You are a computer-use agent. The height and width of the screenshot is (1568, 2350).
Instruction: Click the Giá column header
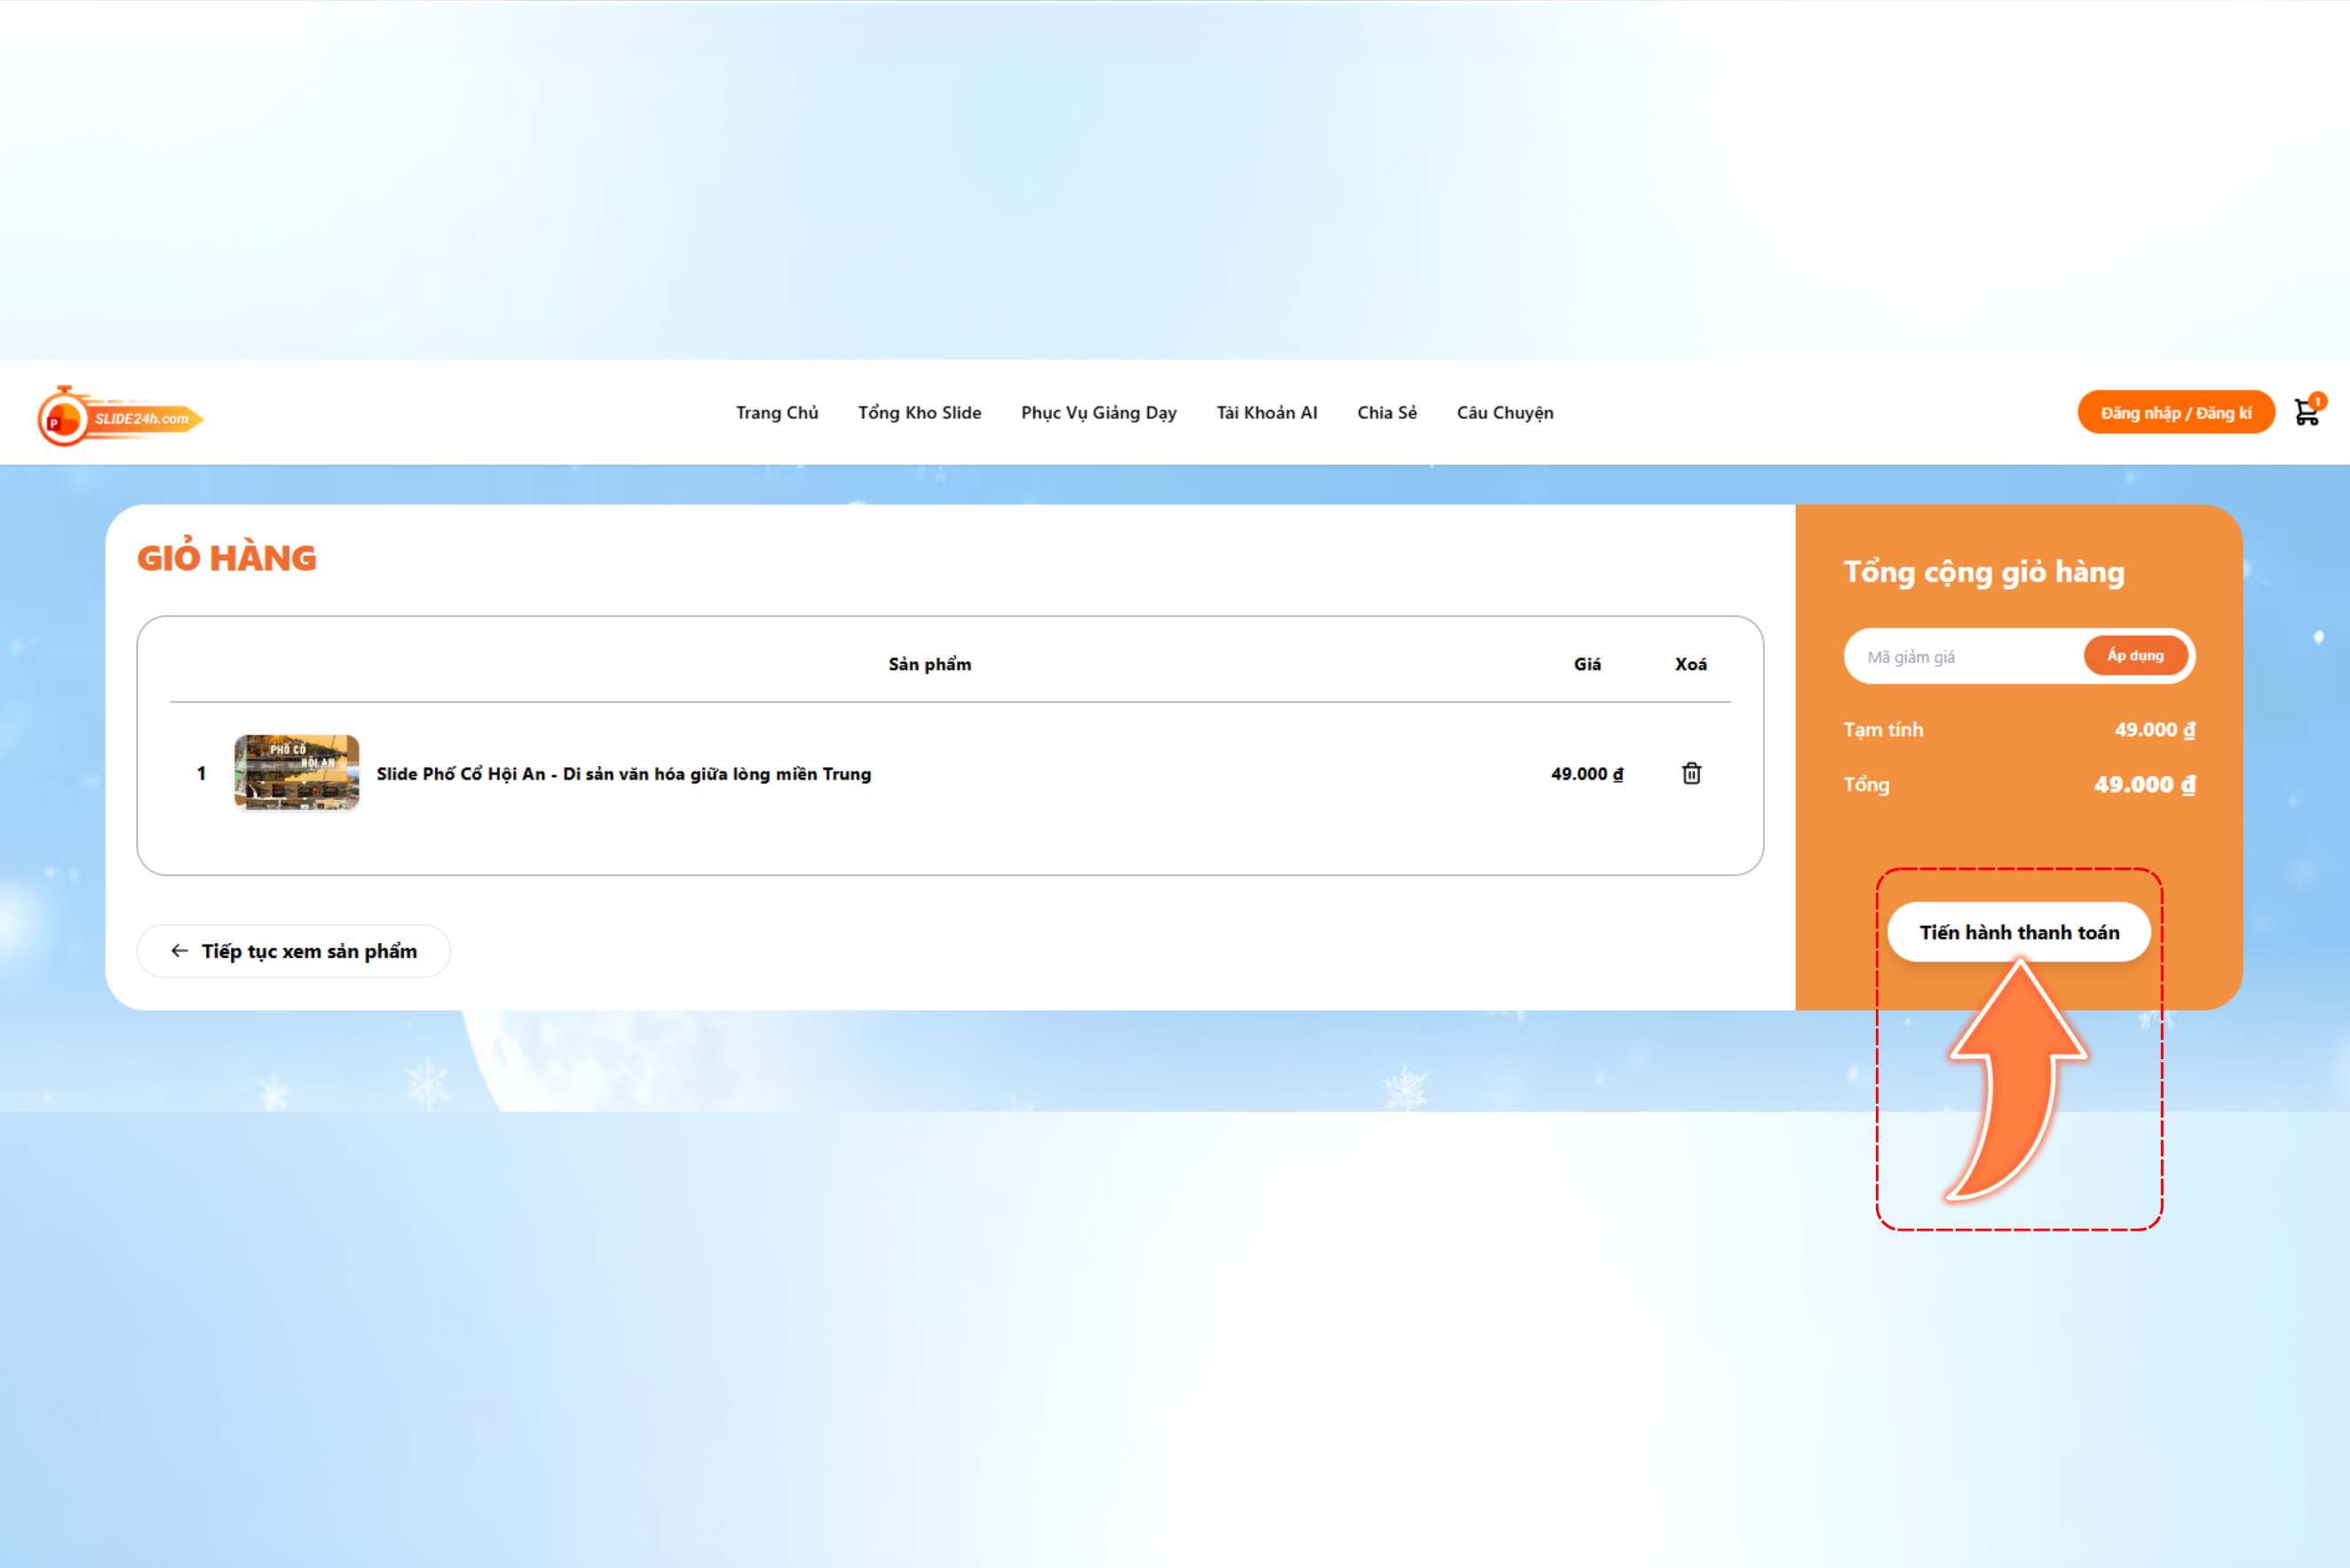pyautogui.click(x=1587, y=664)
